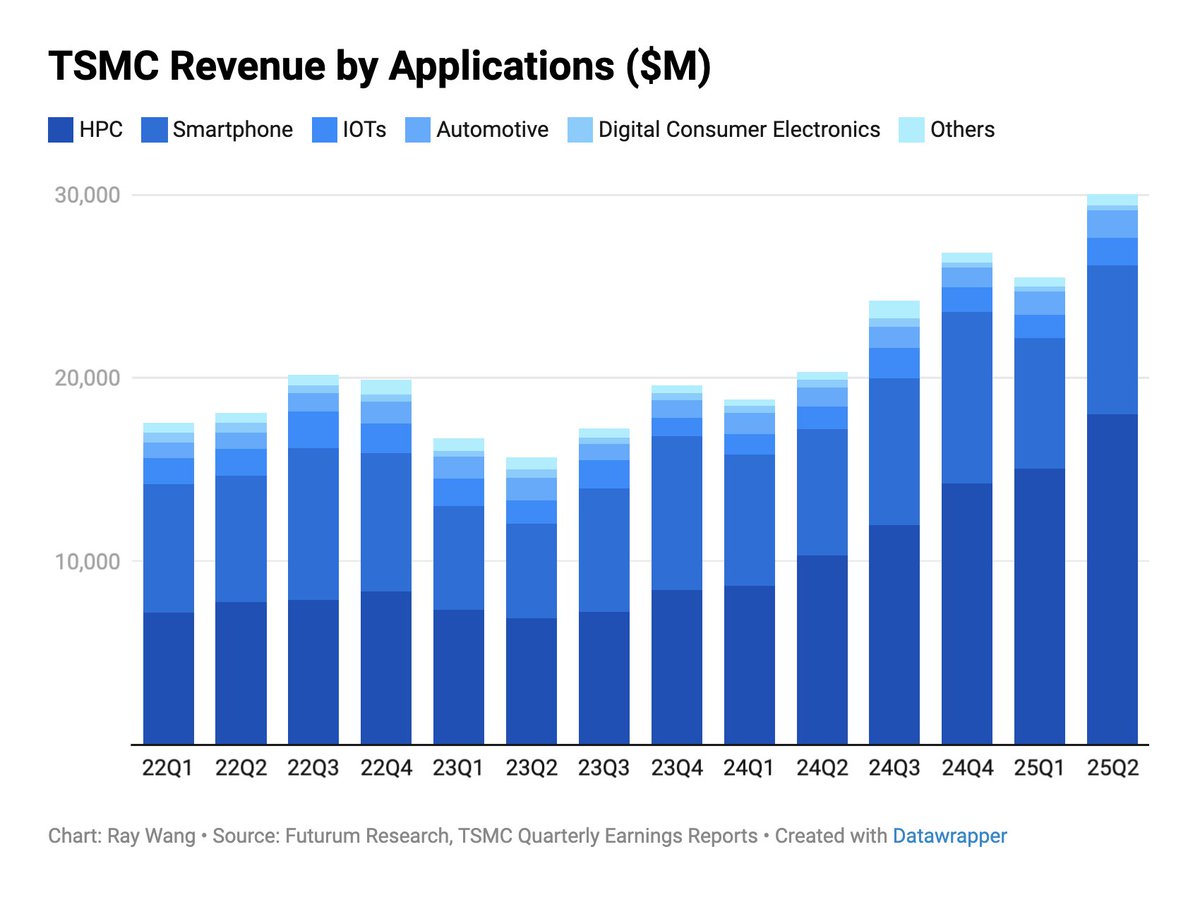Image resolution: width=1200 pixels, height=902 pixels.
Task: Click the Smartphone segment of the 24Q4 bar
Action: (967, 398)
